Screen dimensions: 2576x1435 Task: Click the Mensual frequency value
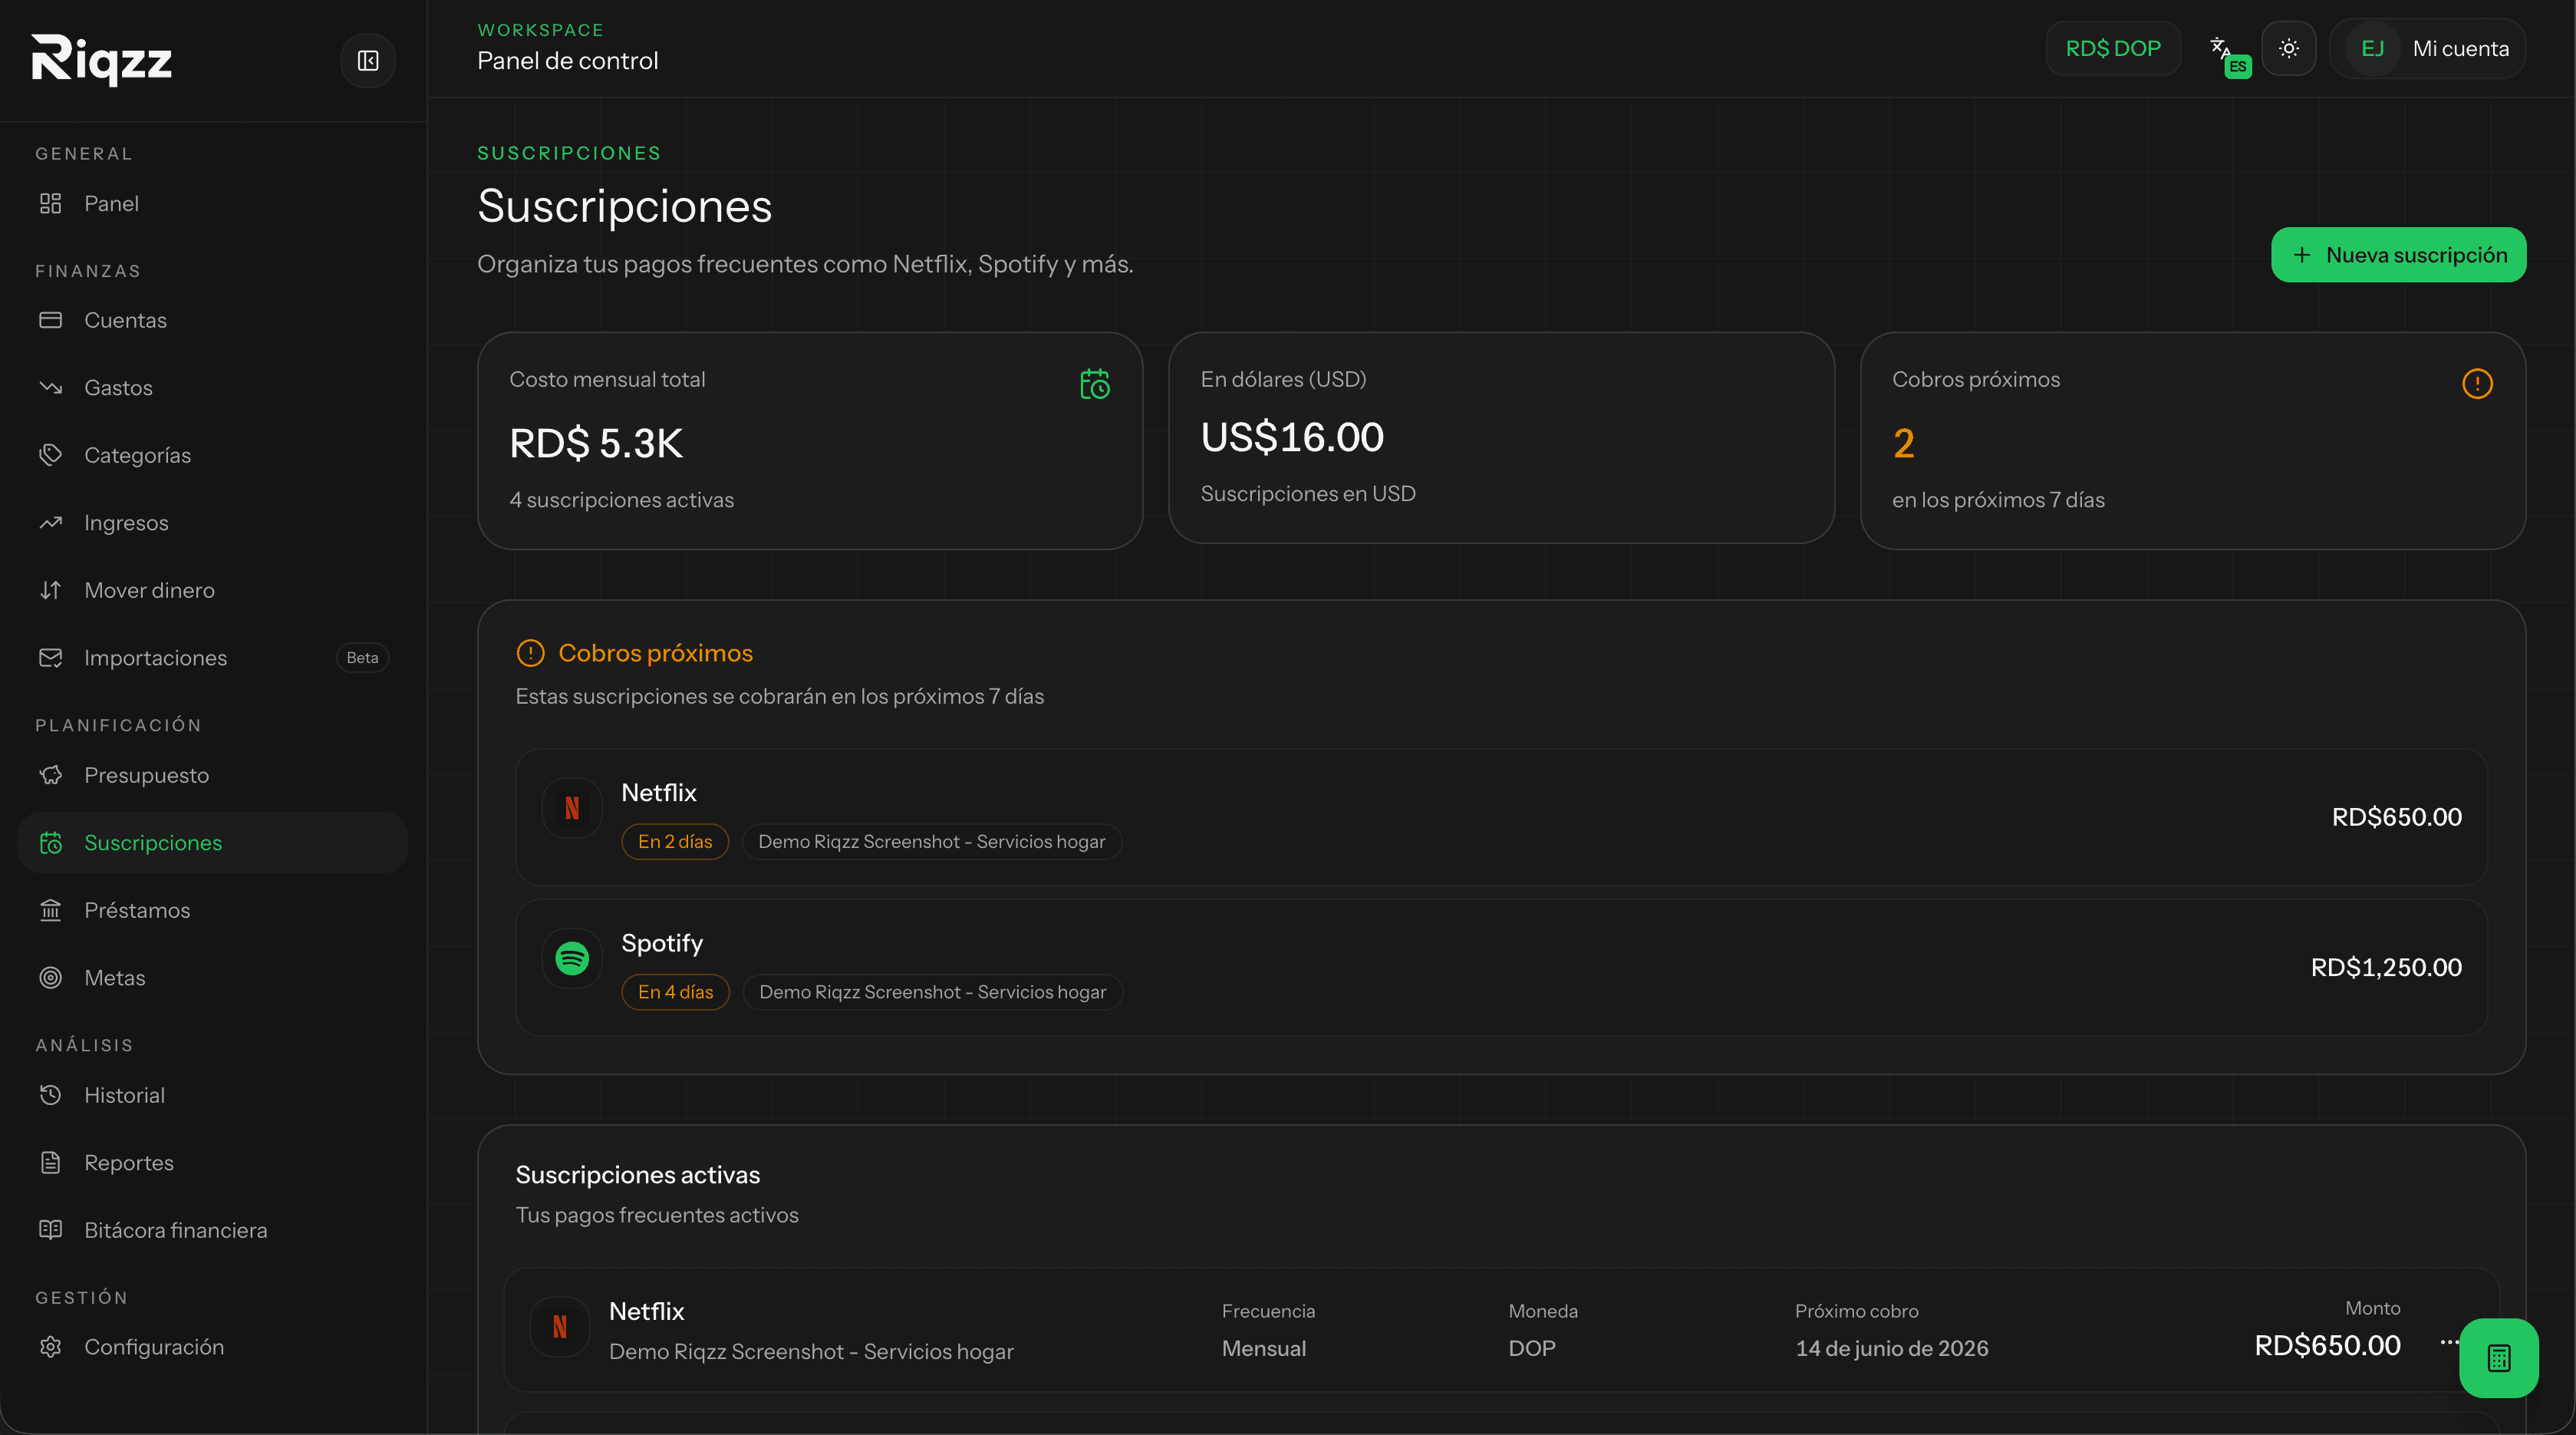tap(1263, 1349)
